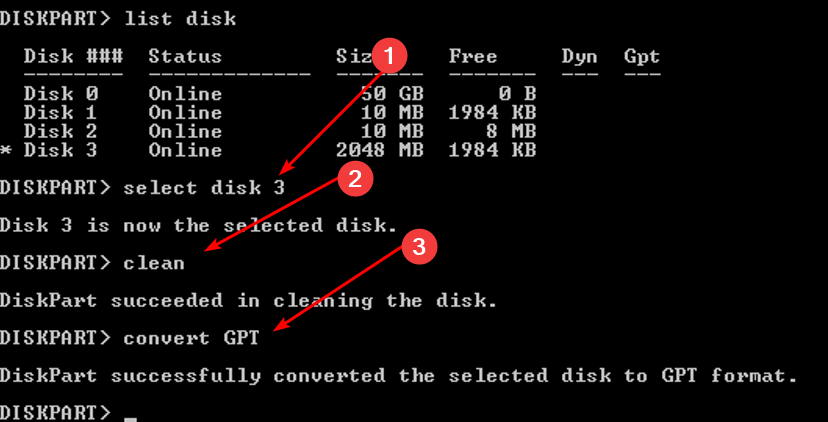The image size is (828, 422).
Task: Click the "Disk 3 is now the selected disk" message
Action: [x=198, y=225]
